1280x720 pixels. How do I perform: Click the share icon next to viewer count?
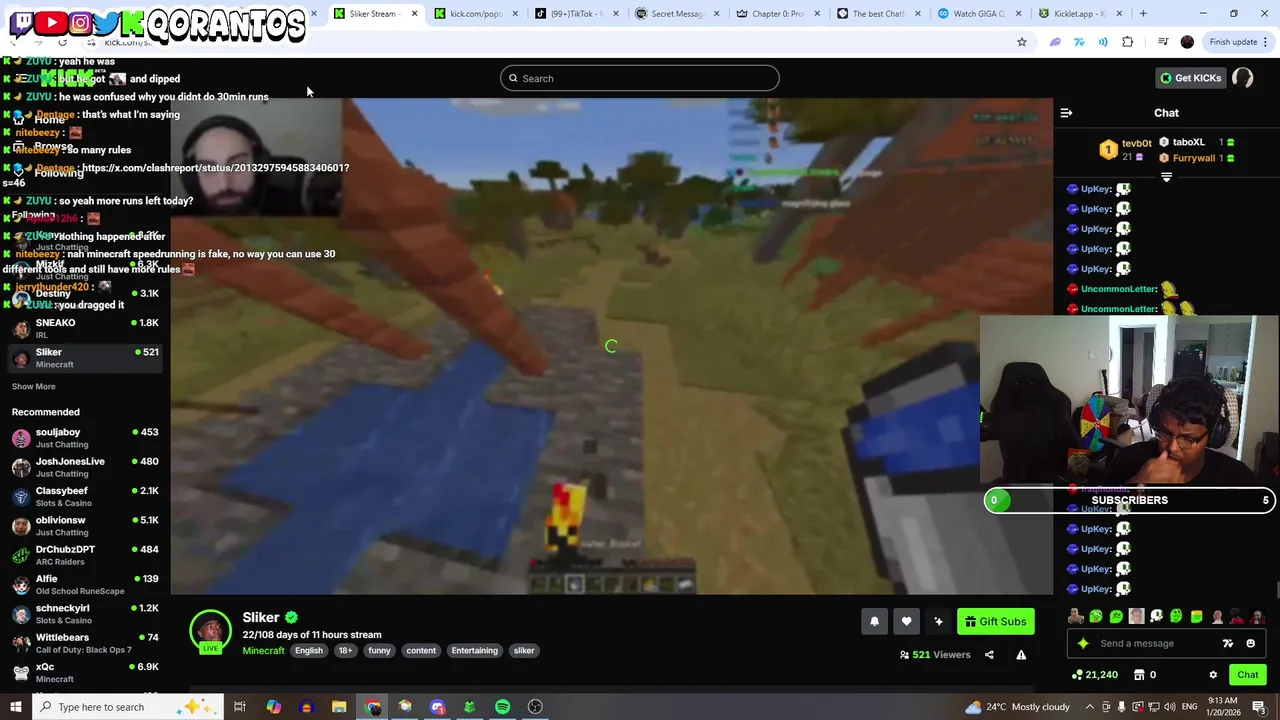(989, 655)
